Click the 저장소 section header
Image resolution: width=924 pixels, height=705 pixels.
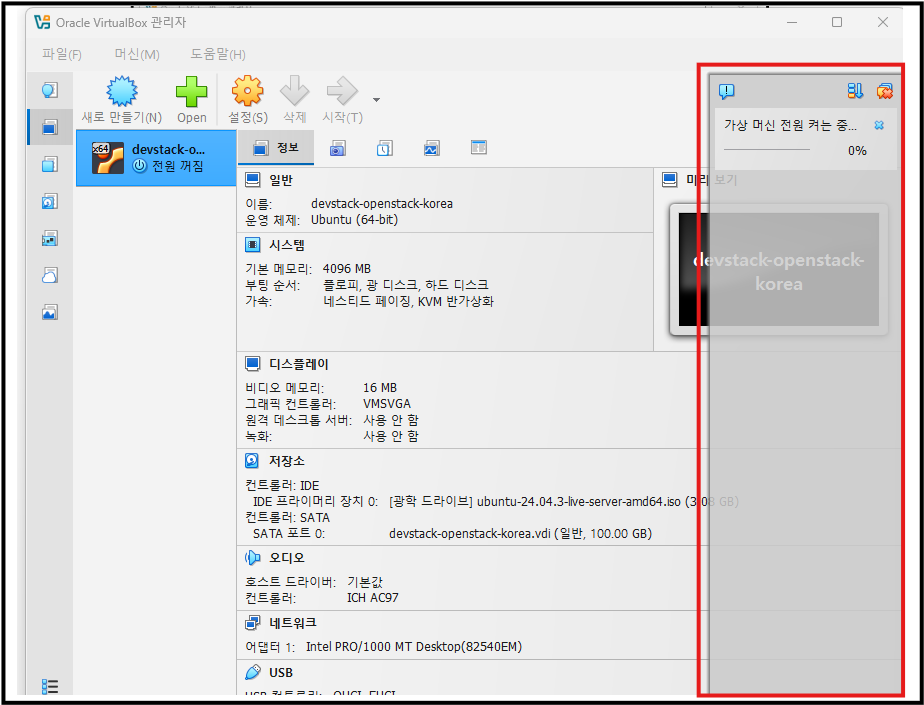[287, 460]
